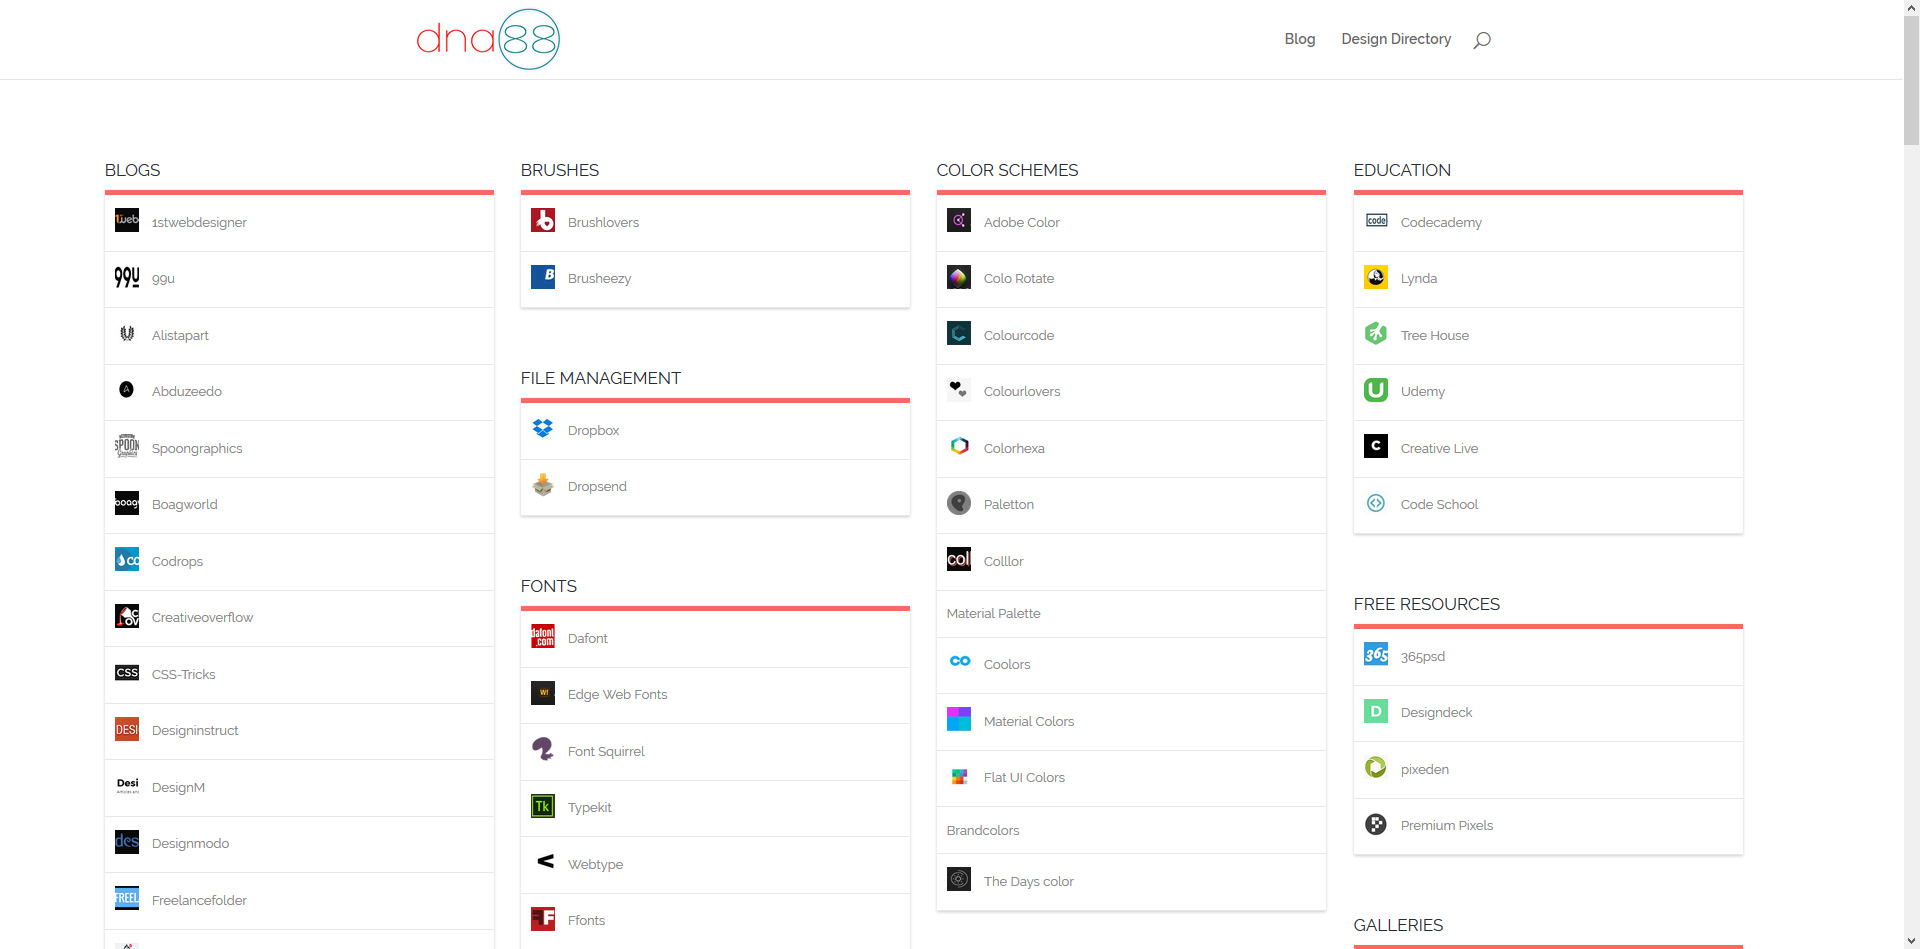The width and height of the screenshot is (1920, 949).
Task: Click the Codecademy link
Action: tap(1441, 222)
